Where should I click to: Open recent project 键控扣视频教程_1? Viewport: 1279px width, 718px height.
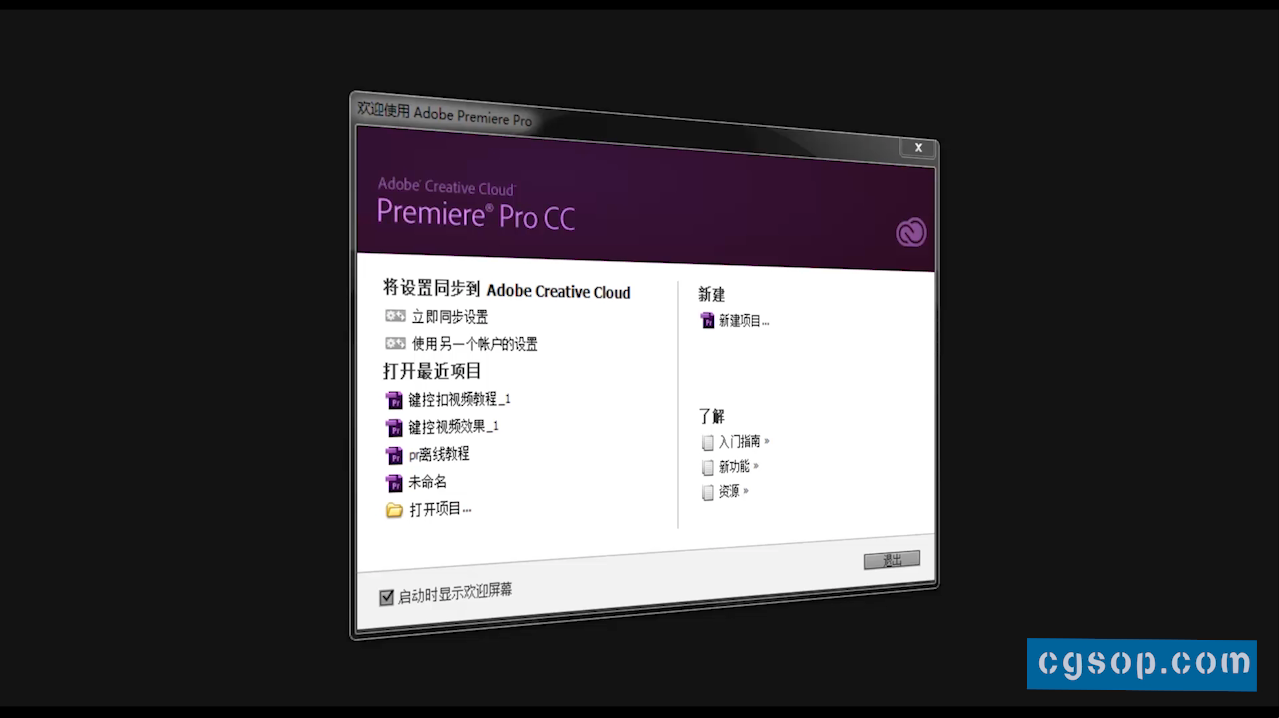tap(460, 399)
